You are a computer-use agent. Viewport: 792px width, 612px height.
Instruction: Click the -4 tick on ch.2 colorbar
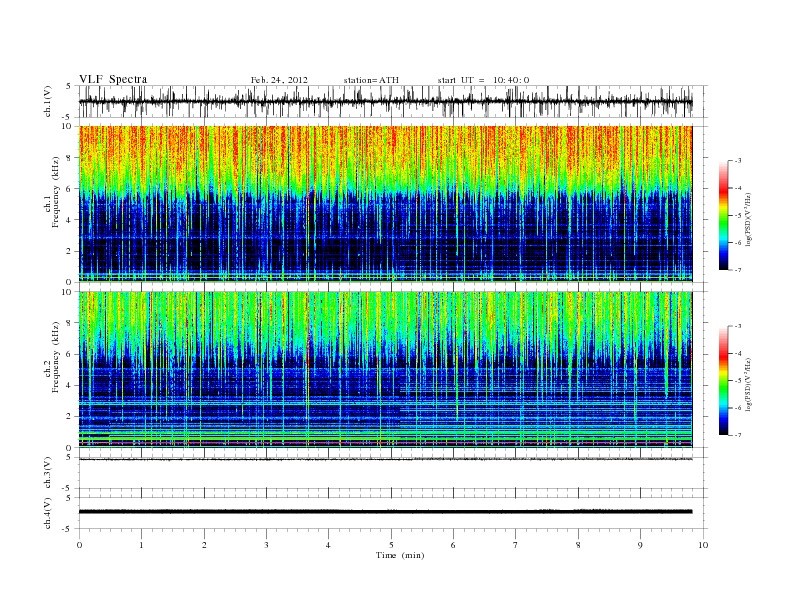[x=737, y=353]
